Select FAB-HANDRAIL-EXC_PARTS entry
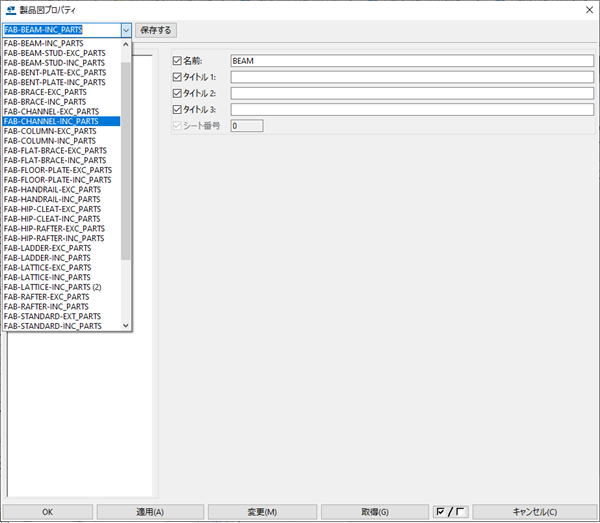This screenshot has width=600, height=523. click(62, 189)
